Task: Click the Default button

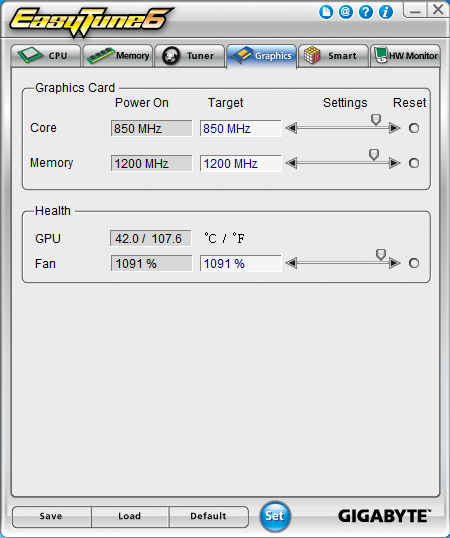Action: 208,516
